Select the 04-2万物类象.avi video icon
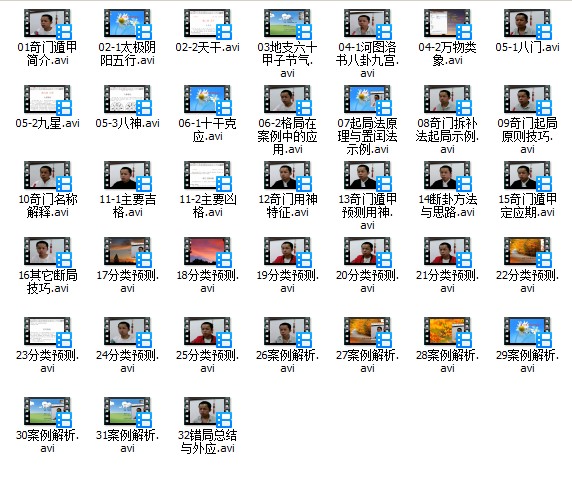572x491 pixels. 448,24
